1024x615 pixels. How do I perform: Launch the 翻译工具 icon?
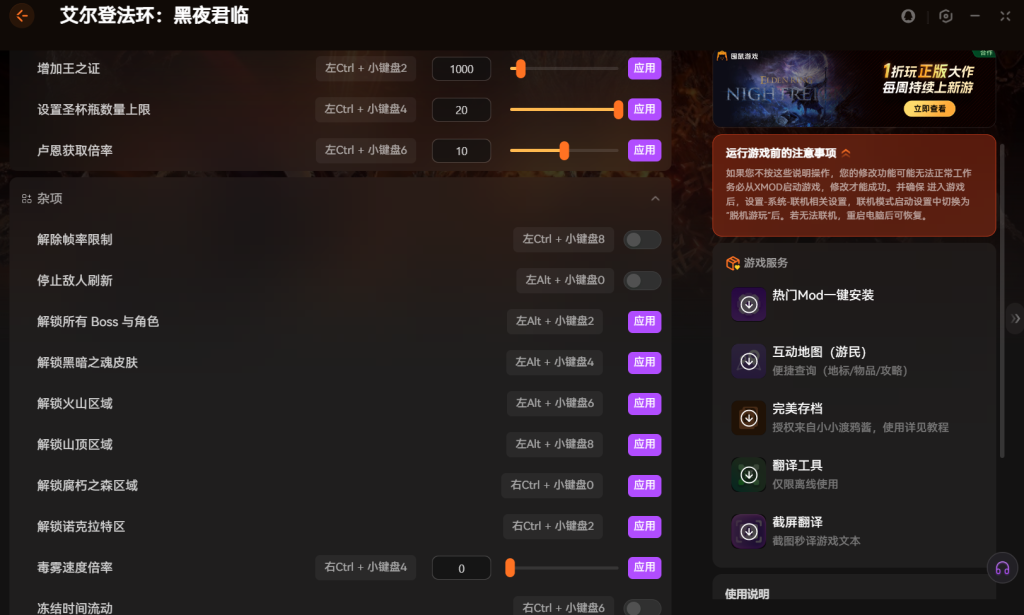pyautogui.click(x=748, y=475)
